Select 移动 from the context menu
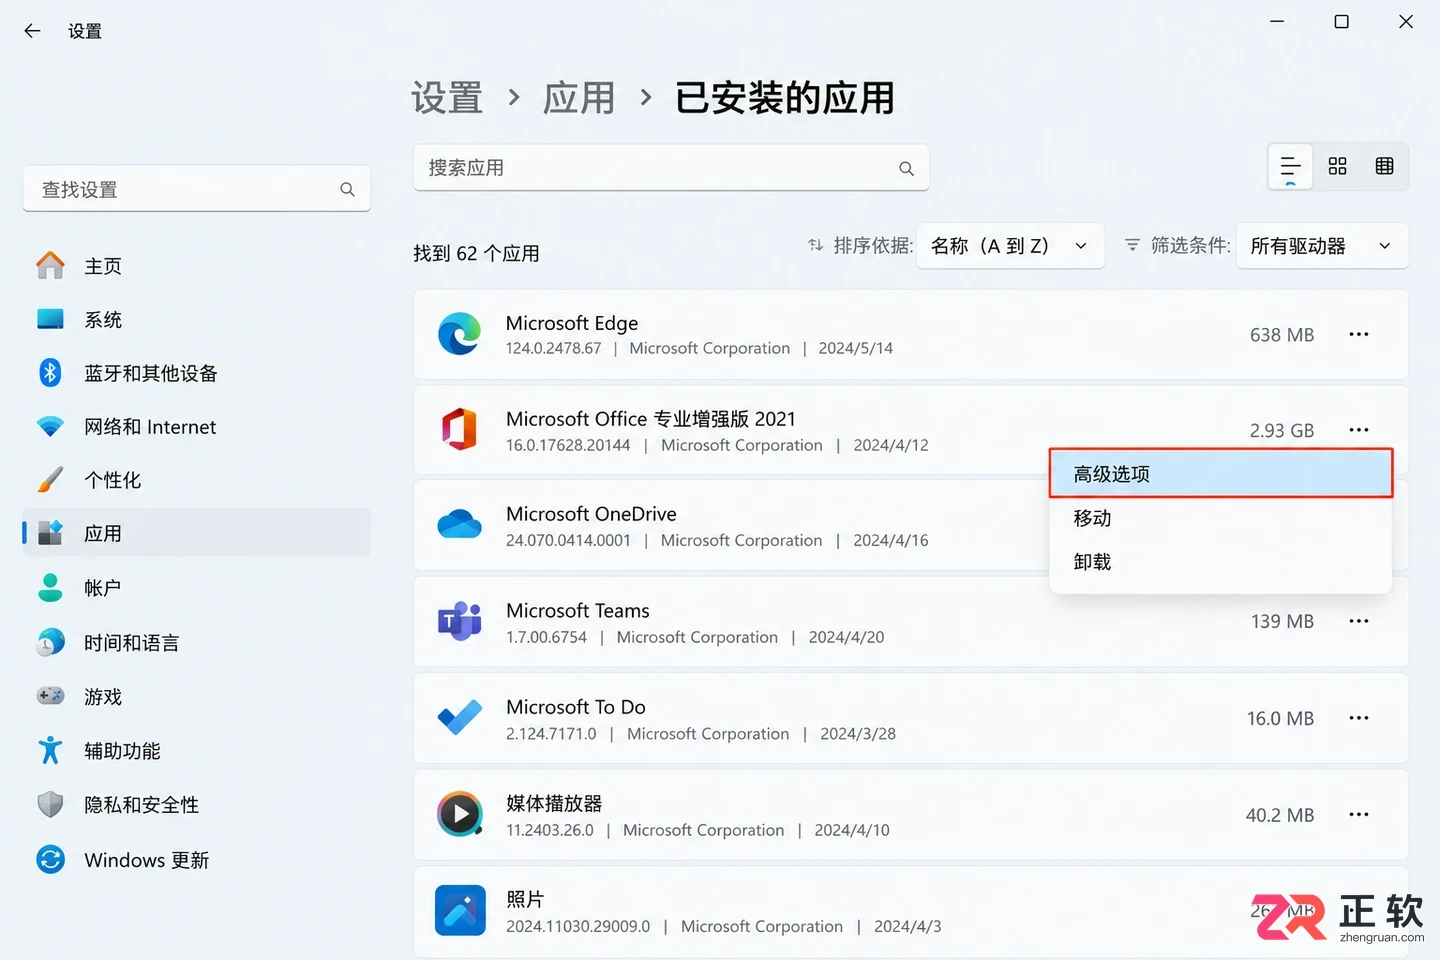This screenshot has width=1440, height=960. click(x=1220, y=518)
